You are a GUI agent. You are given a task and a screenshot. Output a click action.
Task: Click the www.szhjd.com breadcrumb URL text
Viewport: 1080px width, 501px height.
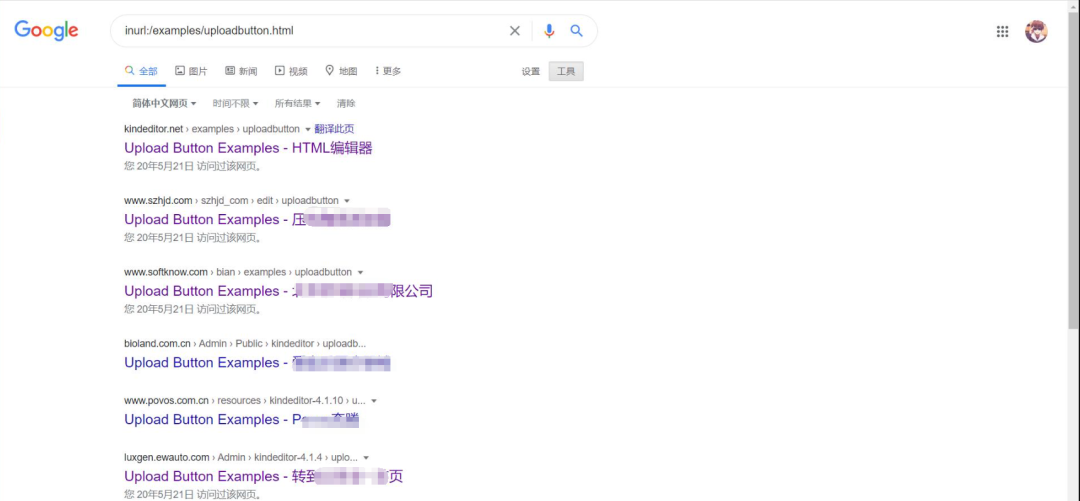(x=231, y=201)
